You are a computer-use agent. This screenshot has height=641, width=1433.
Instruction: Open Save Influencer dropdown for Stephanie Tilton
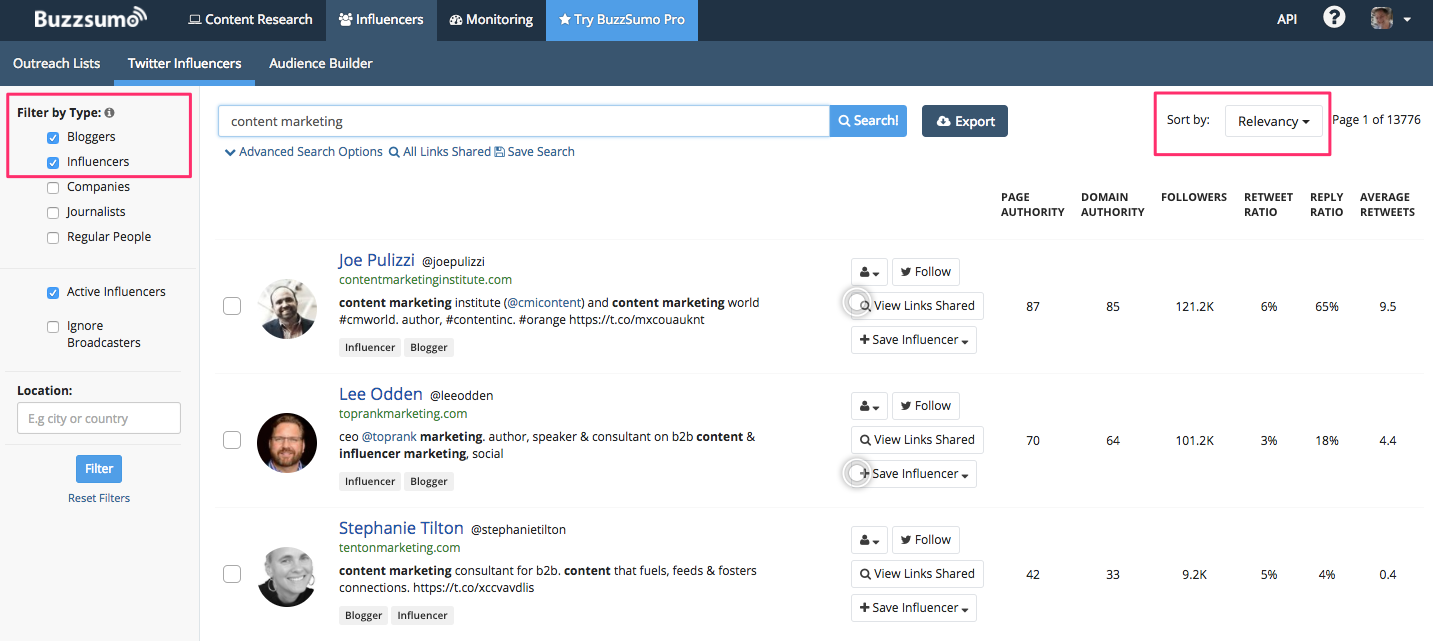(x=913, y=608)
